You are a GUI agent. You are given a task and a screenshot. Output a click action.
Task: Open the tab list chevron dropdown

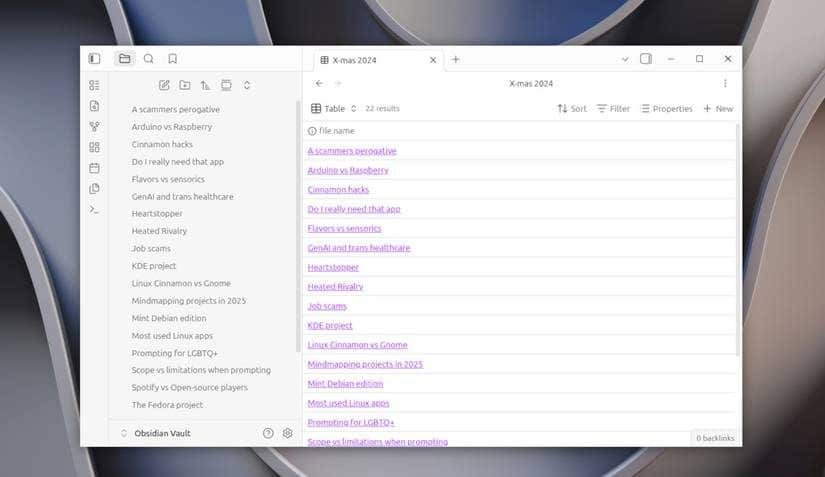625,59
